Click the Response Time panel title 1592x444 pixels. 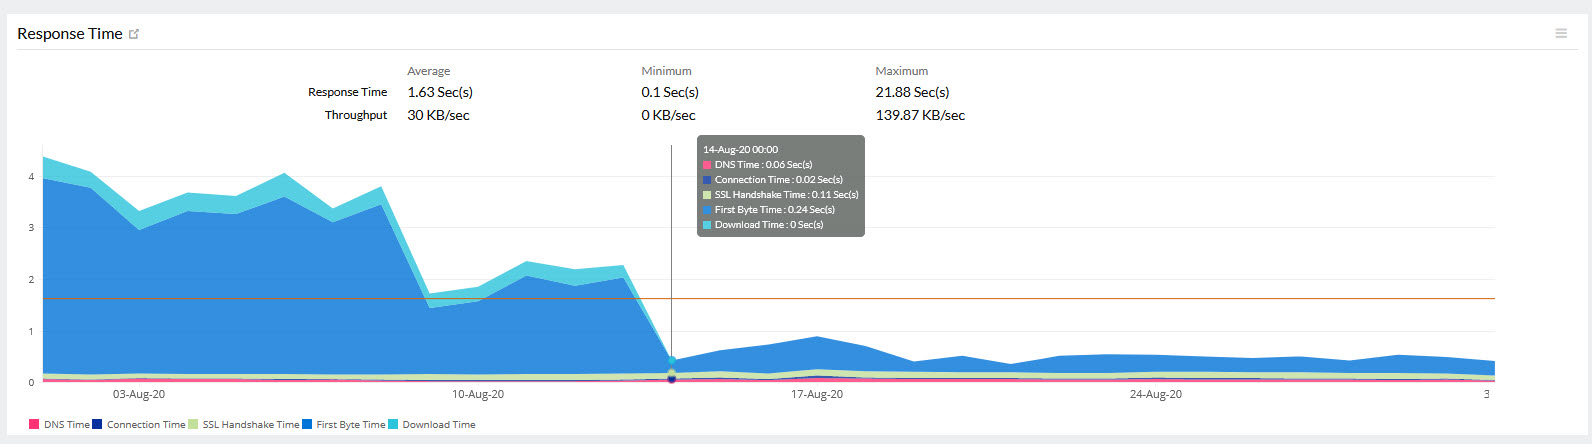[70, 34]
